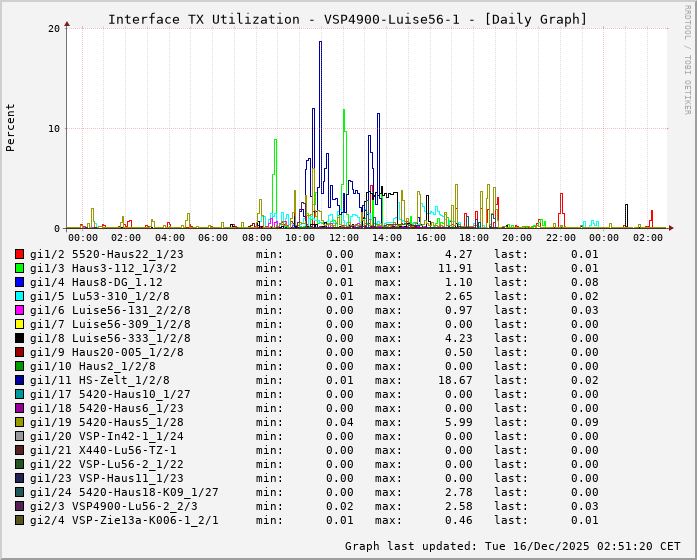Screen dimensions: 697x560
Task: Click the gi1/24 5420-Haus18-K09 legend entry
Action: click(124, 492)
